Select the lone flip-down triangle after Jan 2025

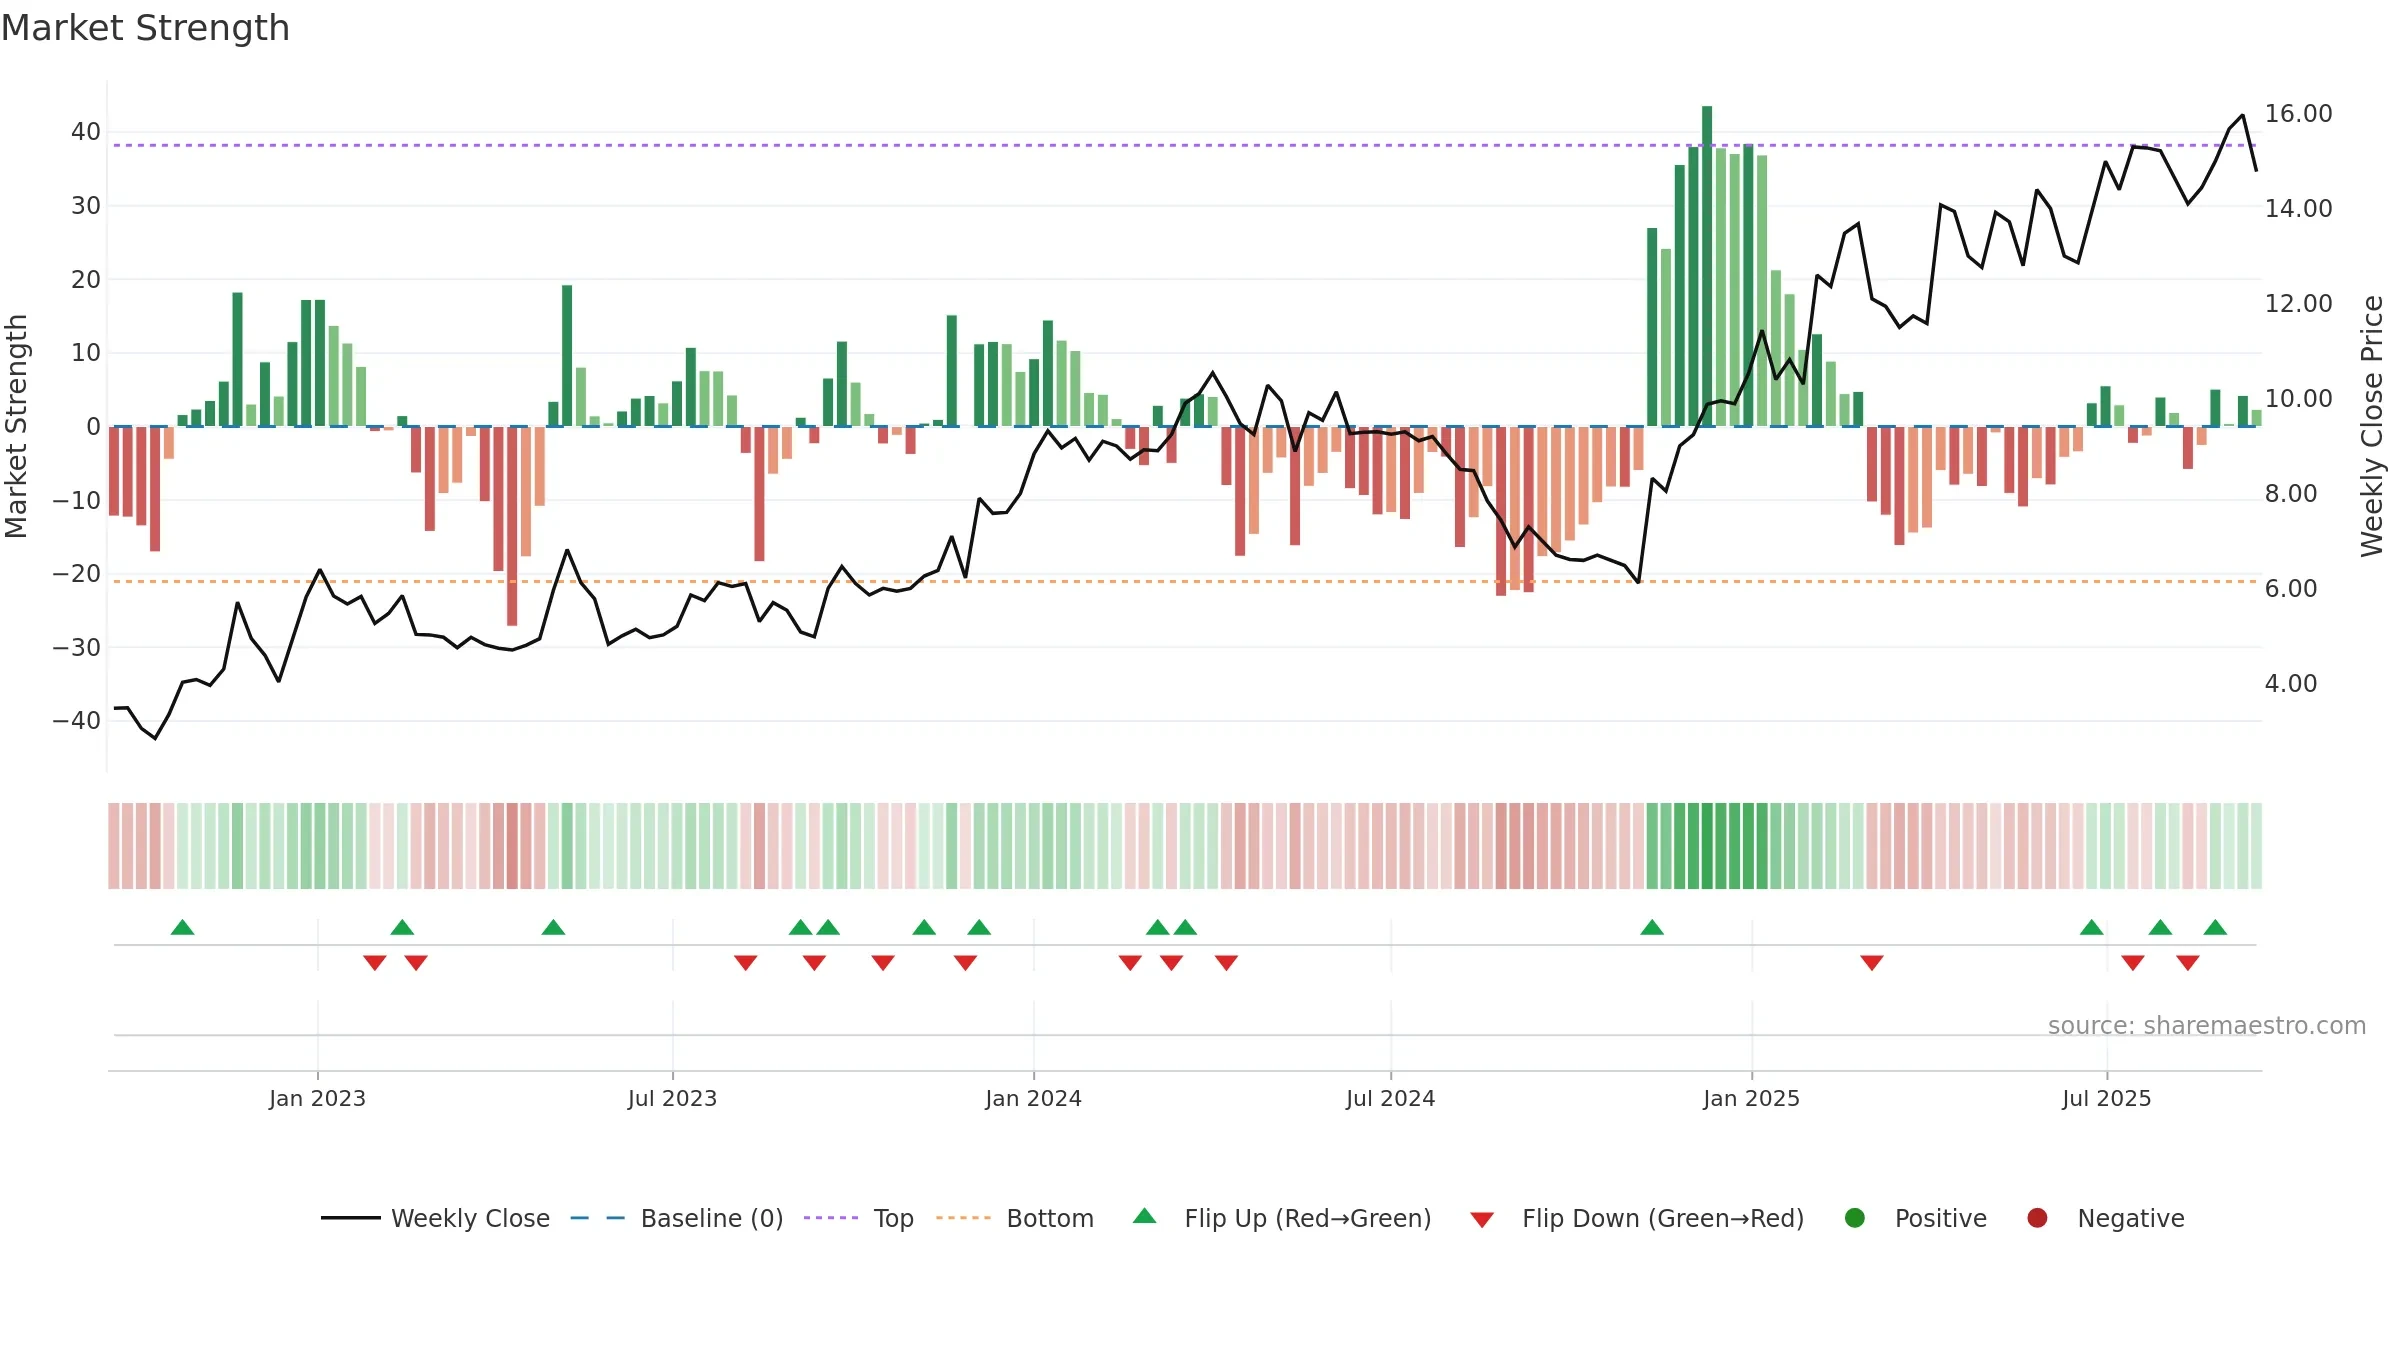point(1872,963)
